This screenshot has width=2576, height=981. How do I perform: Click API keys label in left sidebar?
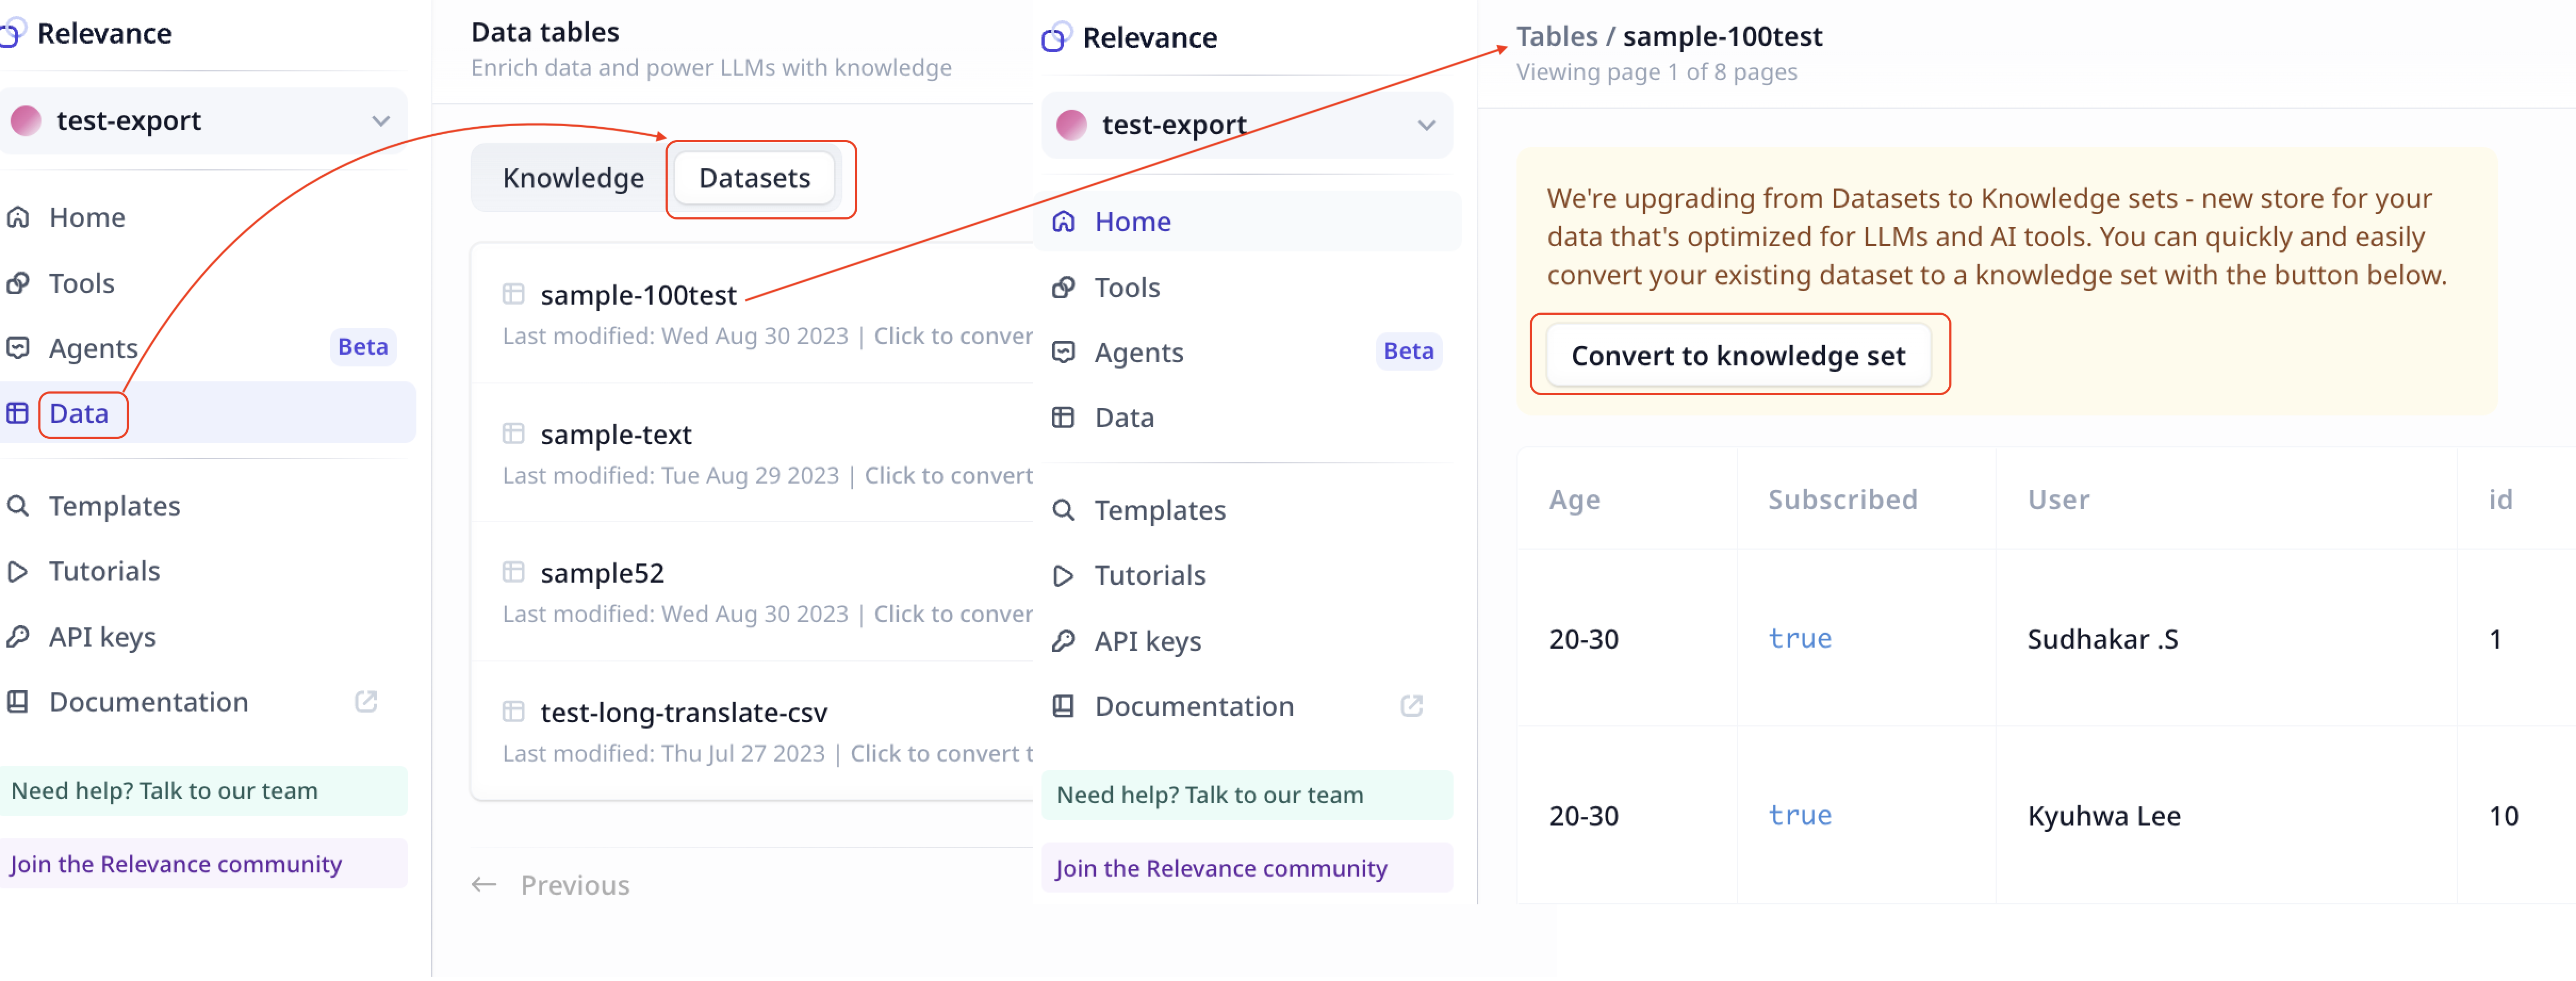102,637
